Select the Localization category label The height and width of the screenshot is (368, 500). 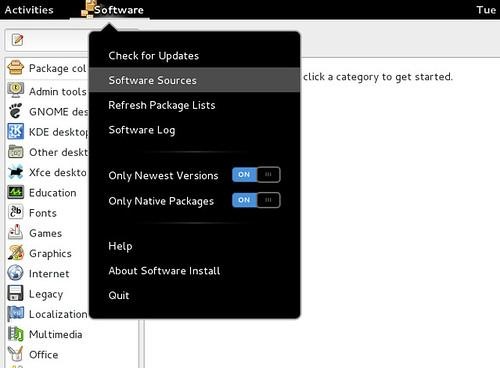[x=58, y=314]
